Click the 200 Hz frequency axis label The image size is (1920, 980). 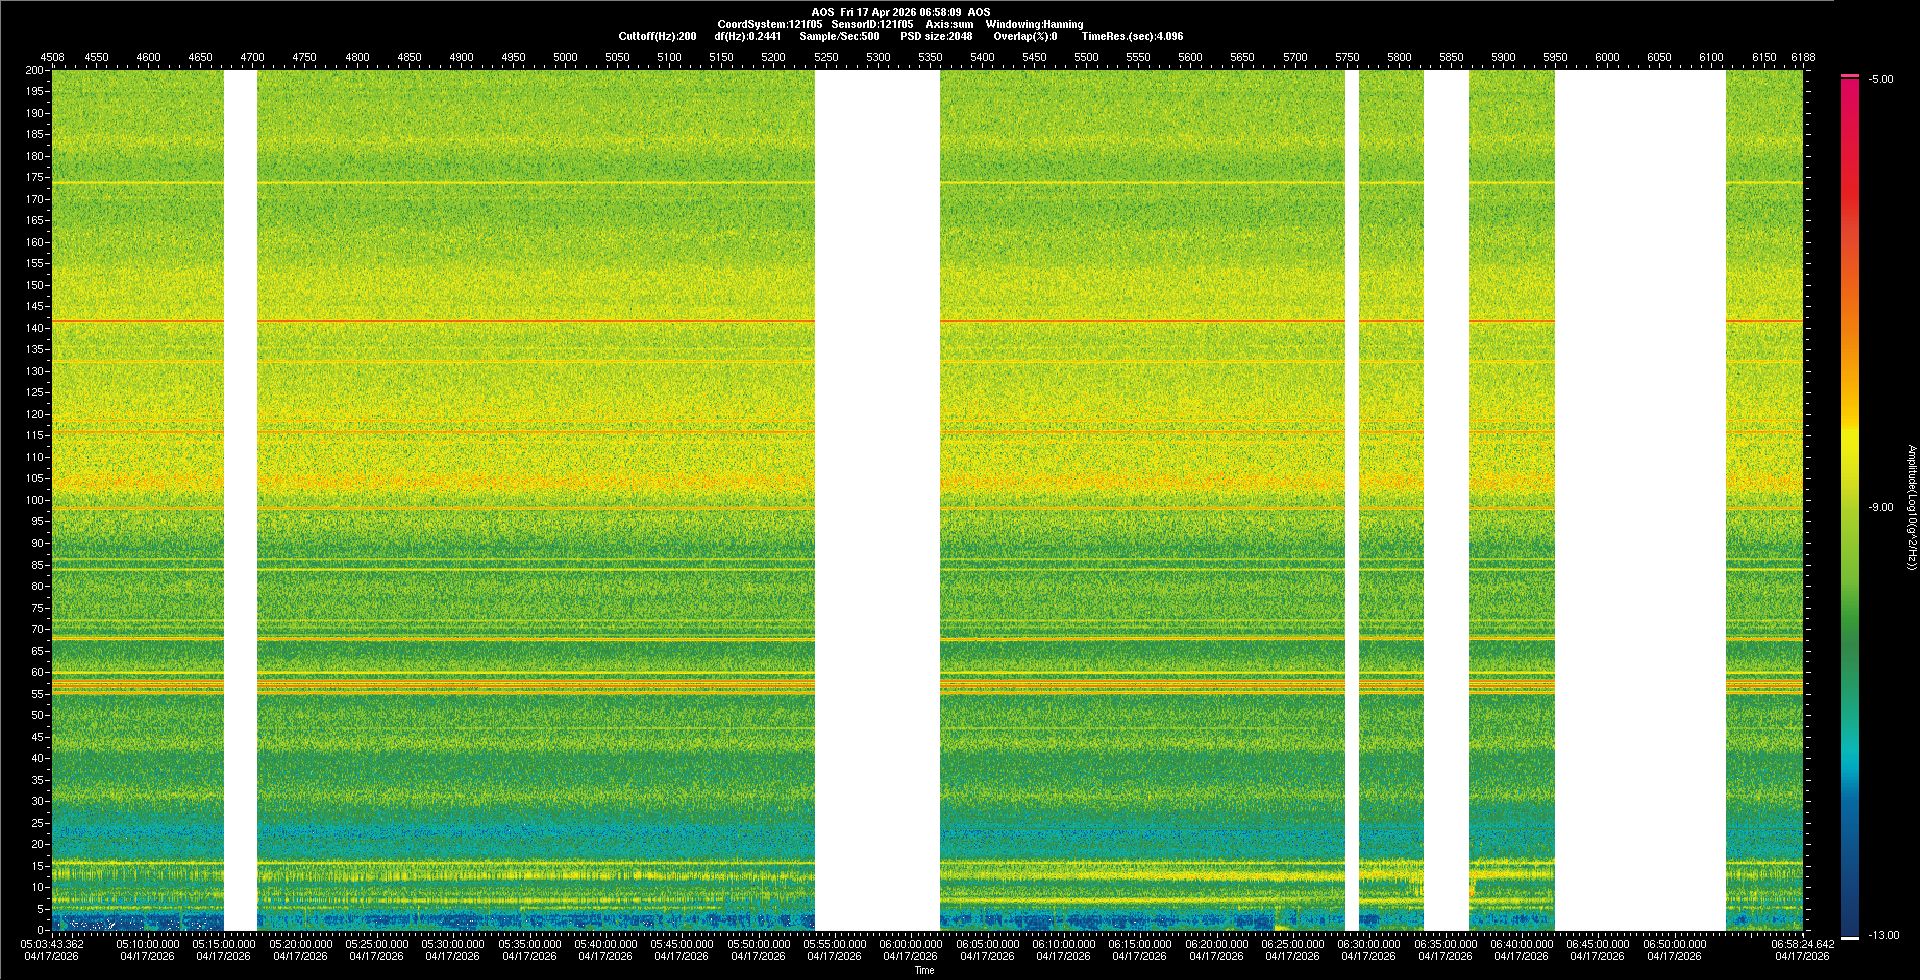point(35,71)
